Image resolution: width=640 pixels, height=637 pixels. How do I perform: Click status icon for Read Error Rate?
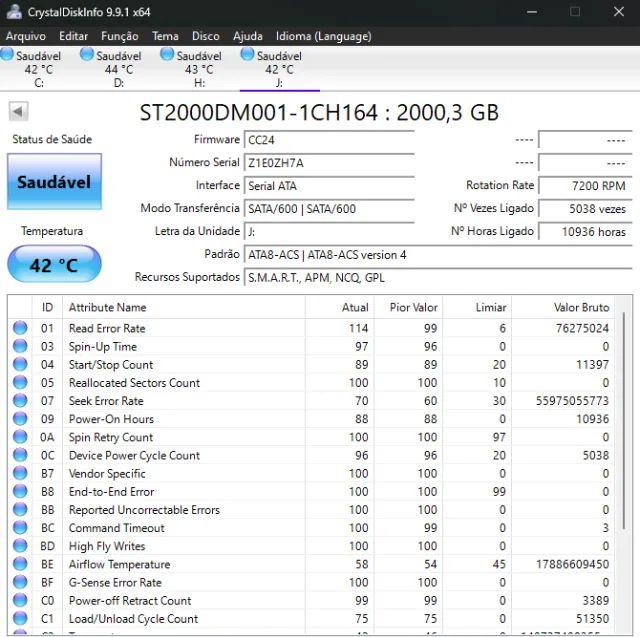click(x=20, y=328)
